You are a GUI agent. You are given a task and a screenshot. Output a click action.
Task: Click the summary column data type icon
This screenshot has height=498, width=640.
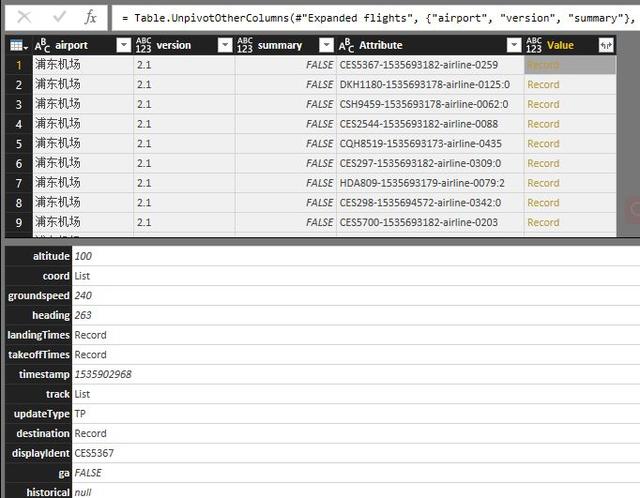[245, 45]
